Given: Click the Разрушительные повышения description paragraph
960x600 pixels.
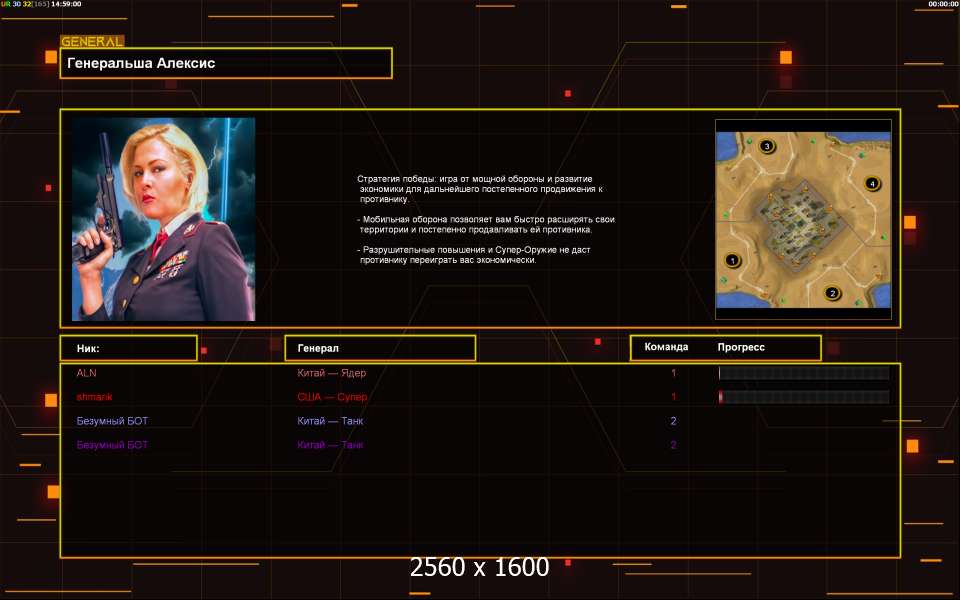Looking at the screenshot, I should tap(474, 255).
